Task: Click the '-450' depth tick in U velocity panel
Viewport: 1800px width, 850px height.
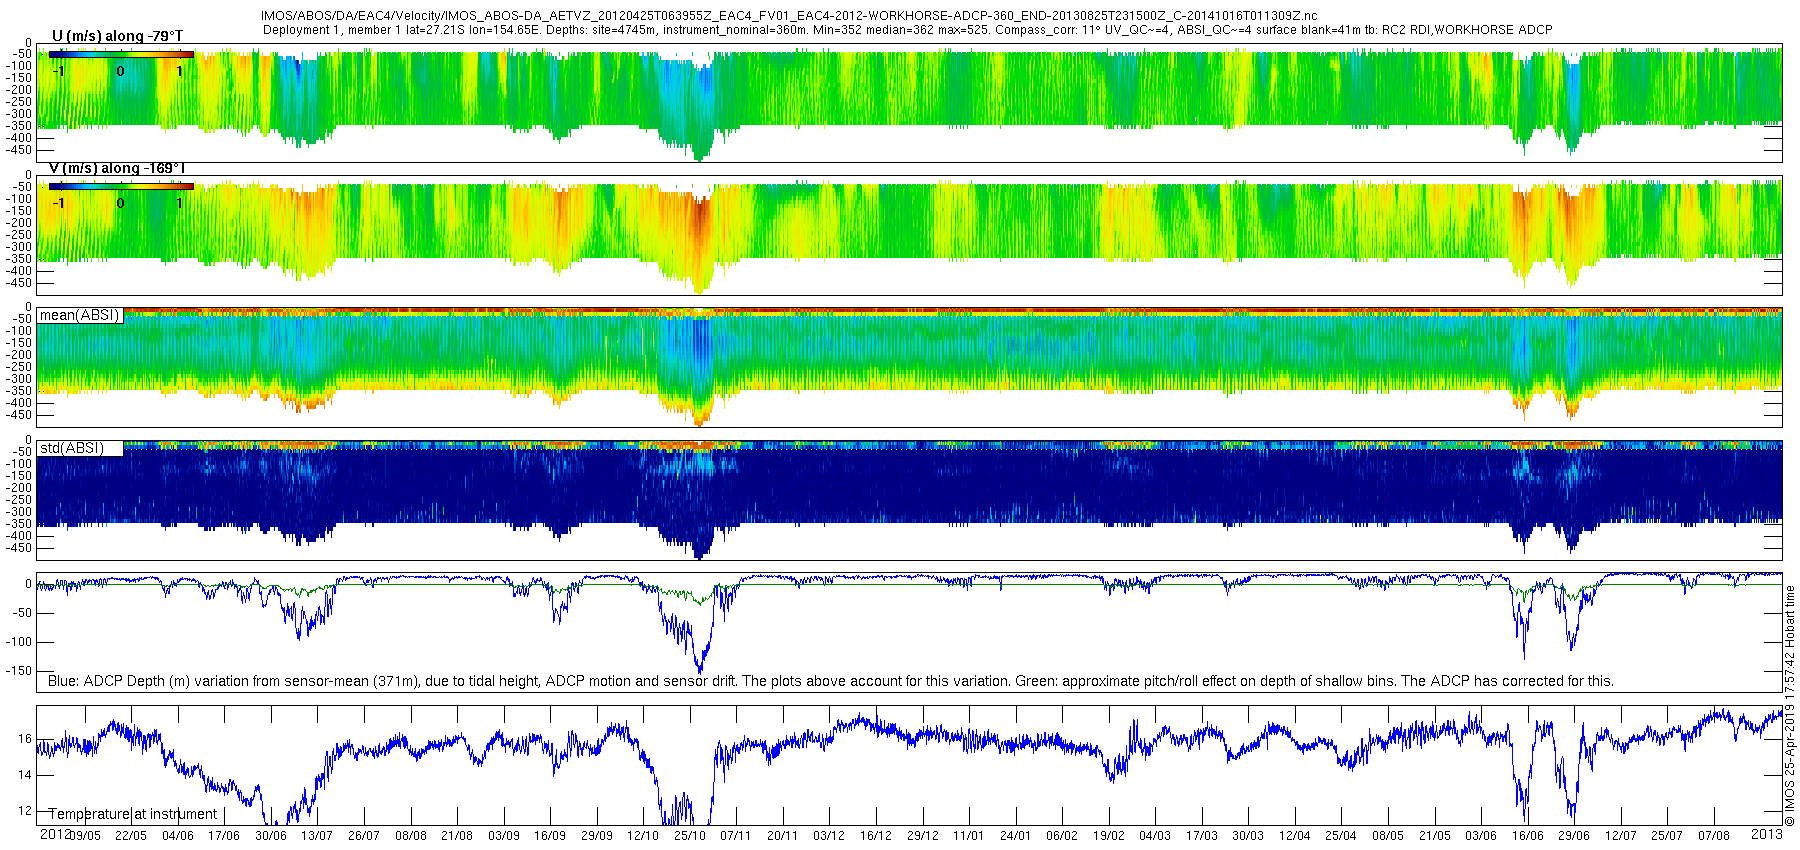Action: click(20, 150)
